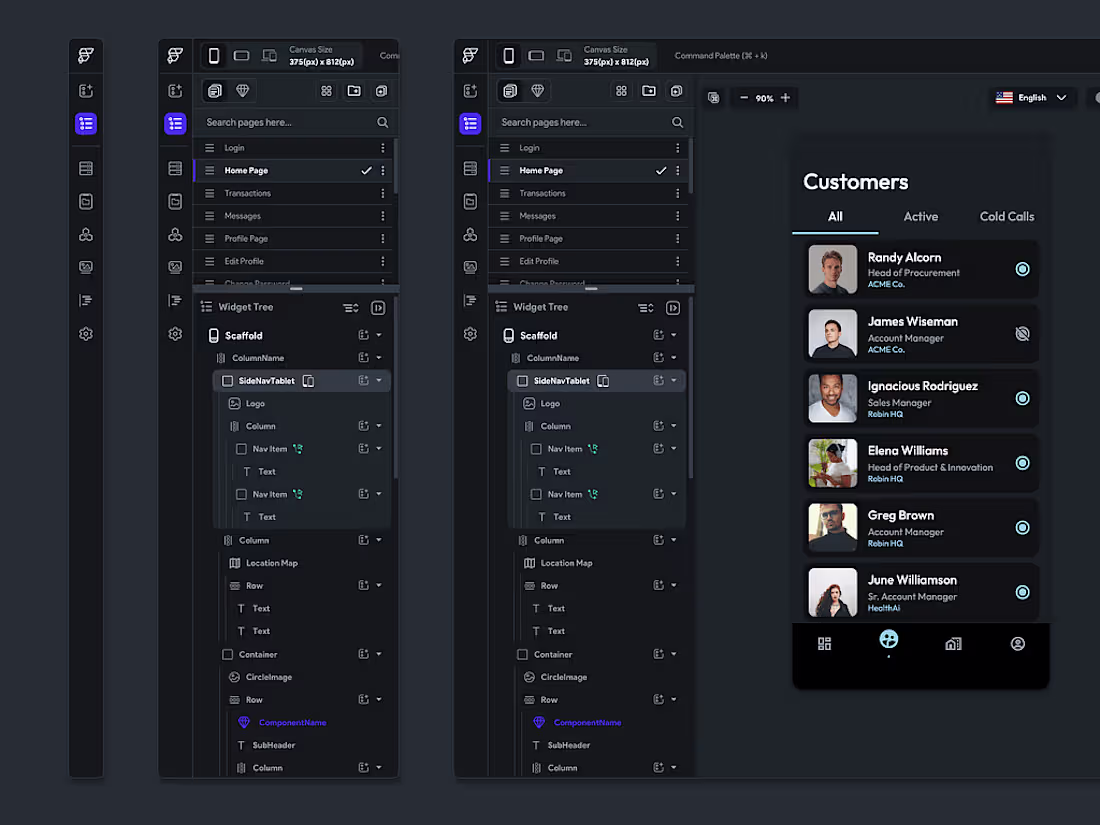Click the add-folder icon above the page list
Viewport: 1100px width, 825px height.
649,91
